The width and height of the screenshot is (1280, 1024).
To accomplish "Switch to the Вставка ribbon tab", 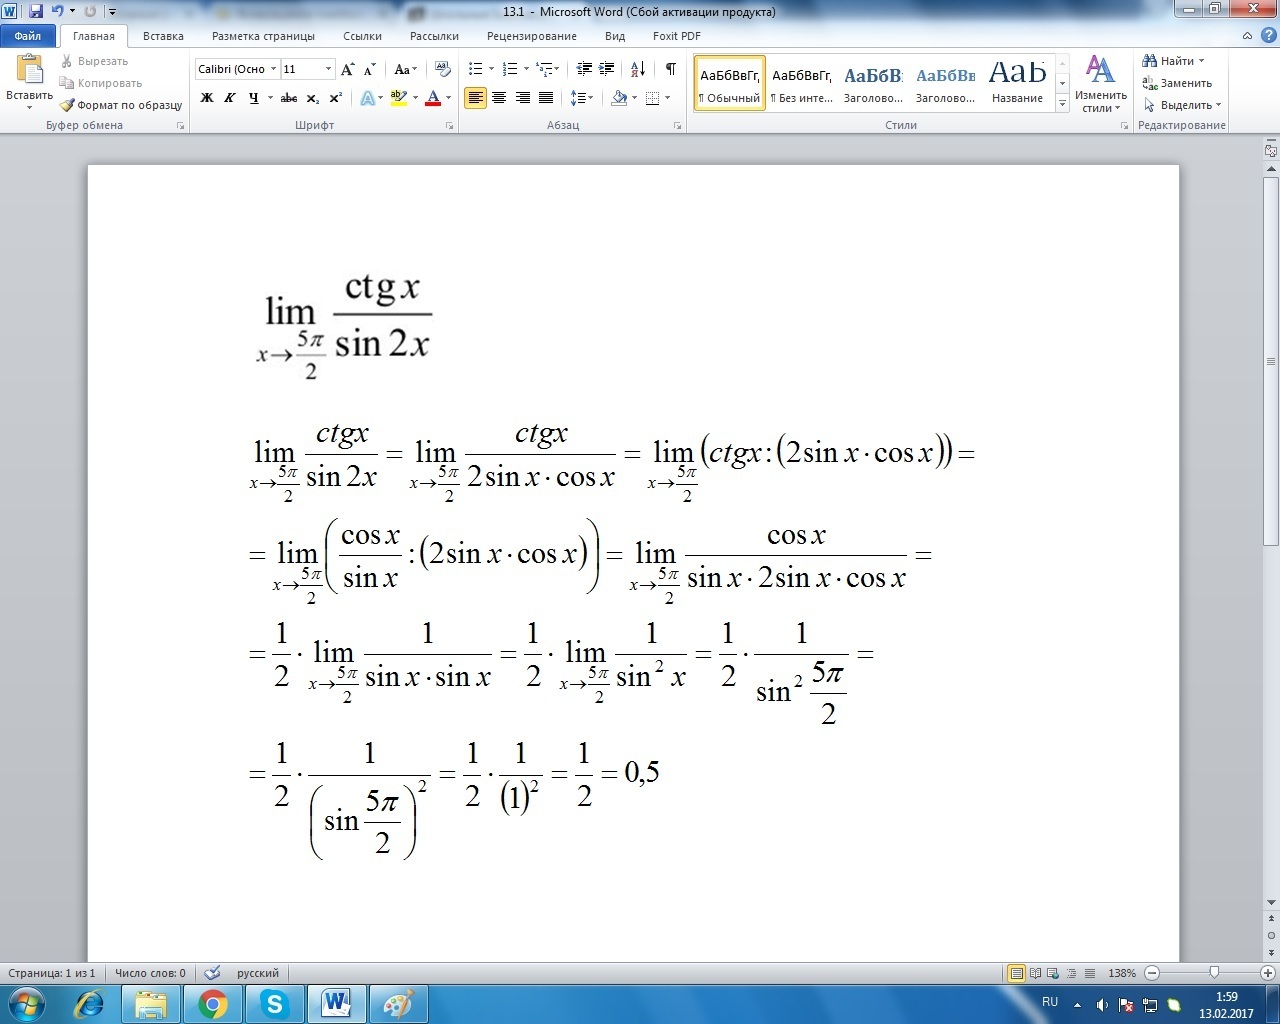I will point(163,36).
